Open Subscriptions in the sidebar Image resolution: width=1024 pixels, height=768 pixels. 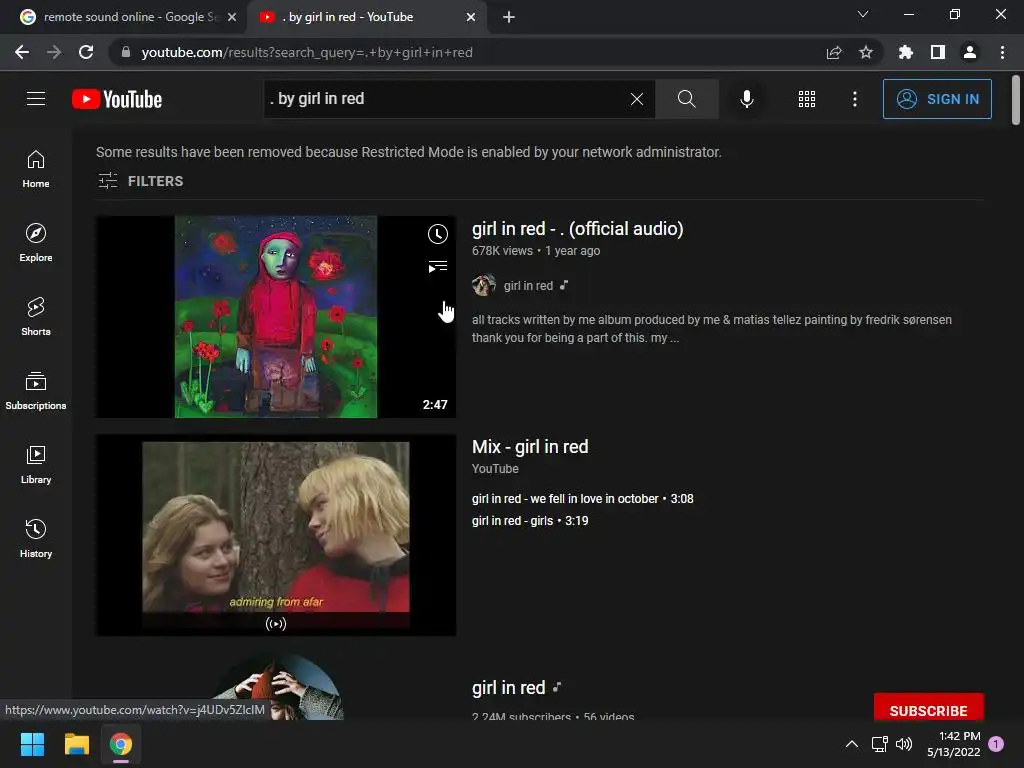click(36, 391)
